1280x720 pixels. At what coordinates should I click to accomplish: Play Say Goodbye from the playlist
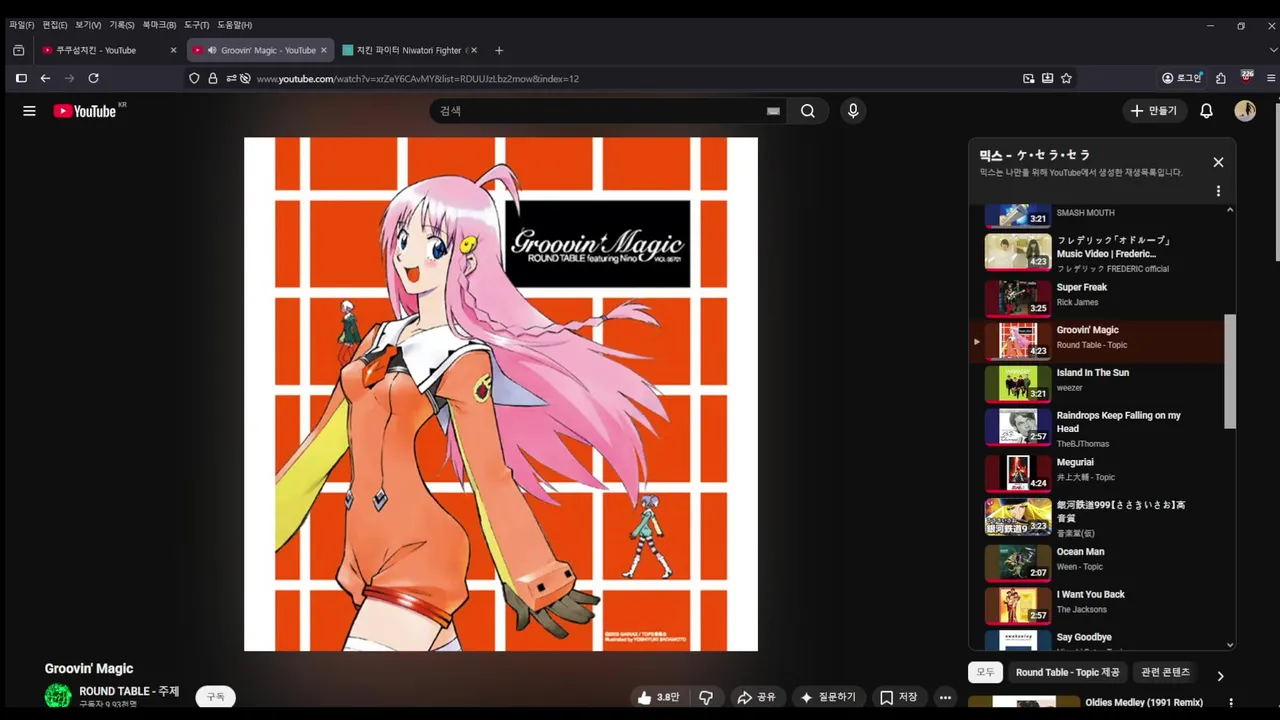1097,640
